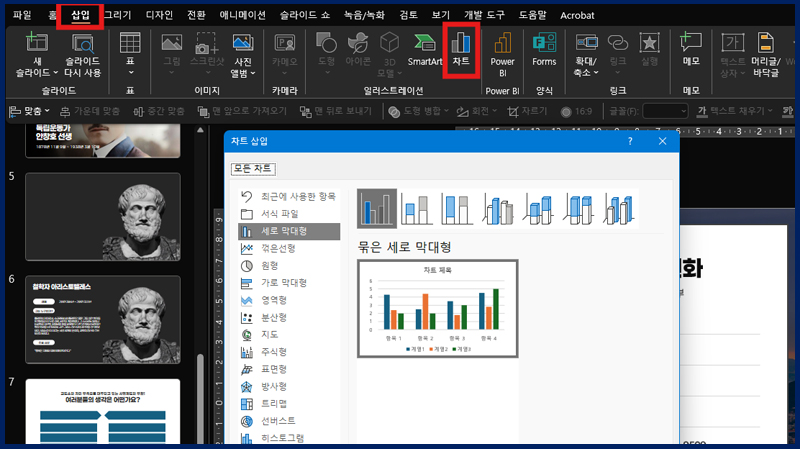Select the 3D column chart subtype

pos(618,208)
